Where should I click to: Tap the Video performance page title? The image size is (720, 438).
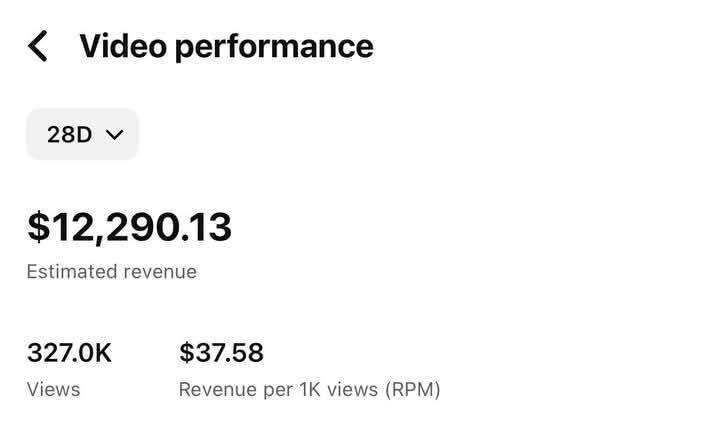click(226, 46)
